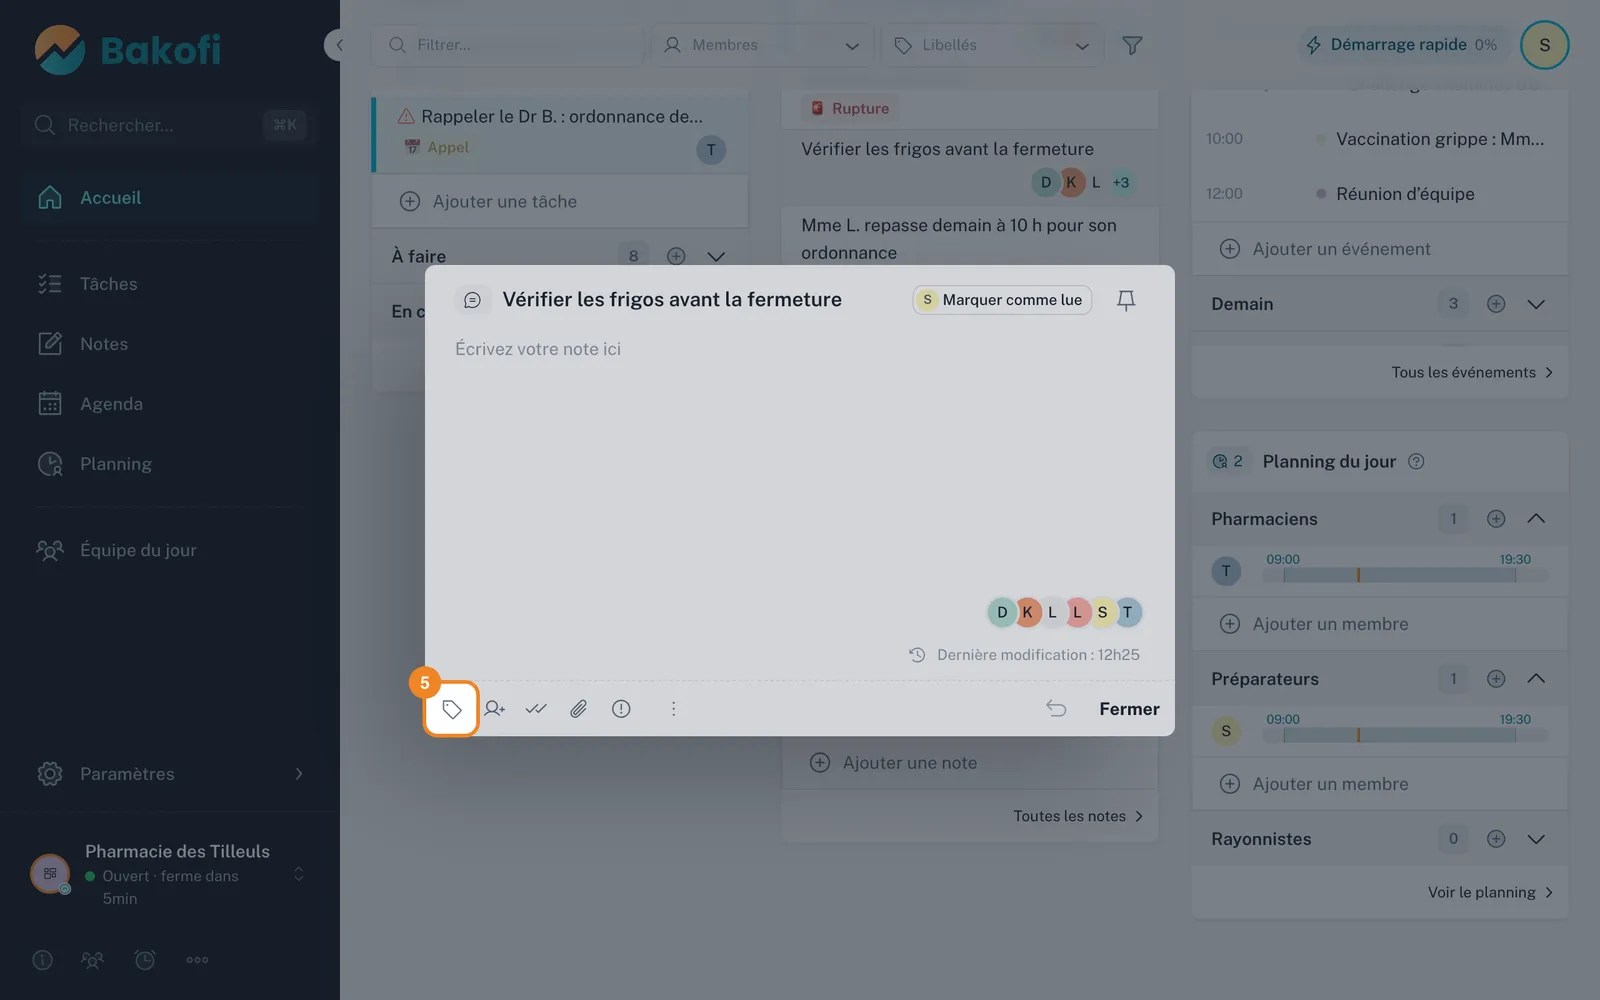
Task: Pin the note using the pin icon
Action: [x=1126, y=300]
